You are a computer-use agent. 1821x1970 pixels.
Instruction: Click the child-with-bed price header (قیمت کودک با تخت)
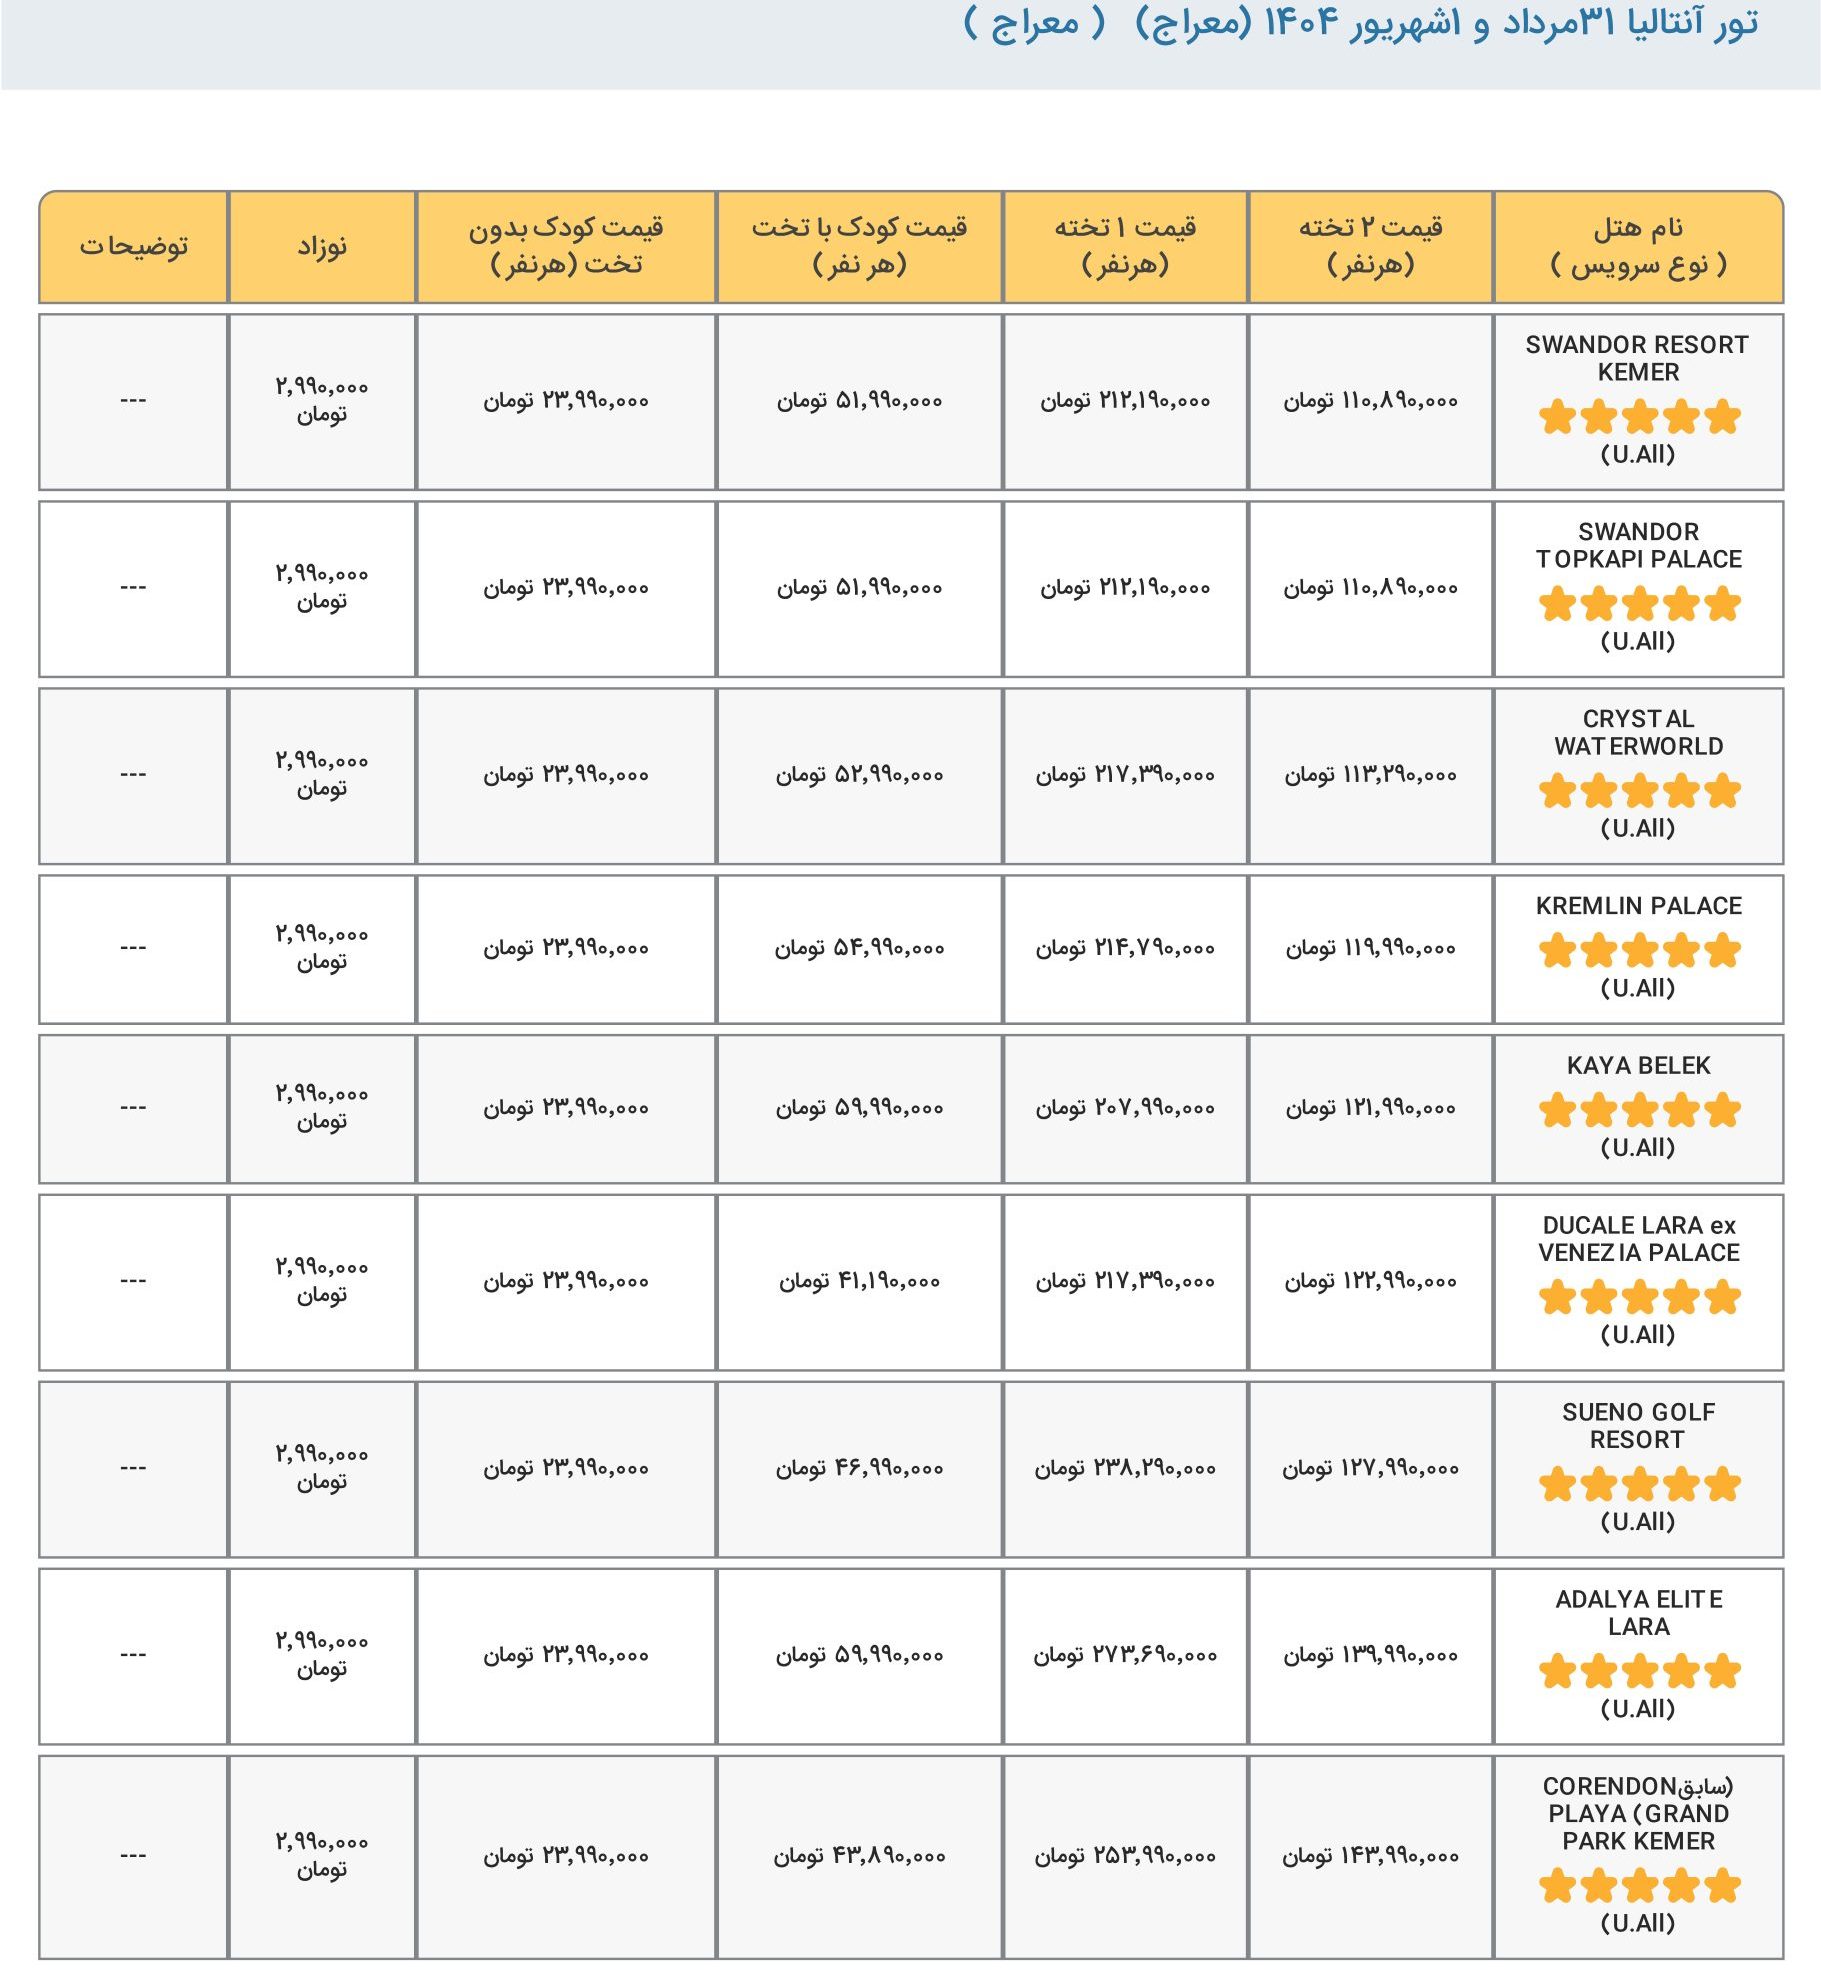coord(859,246)
